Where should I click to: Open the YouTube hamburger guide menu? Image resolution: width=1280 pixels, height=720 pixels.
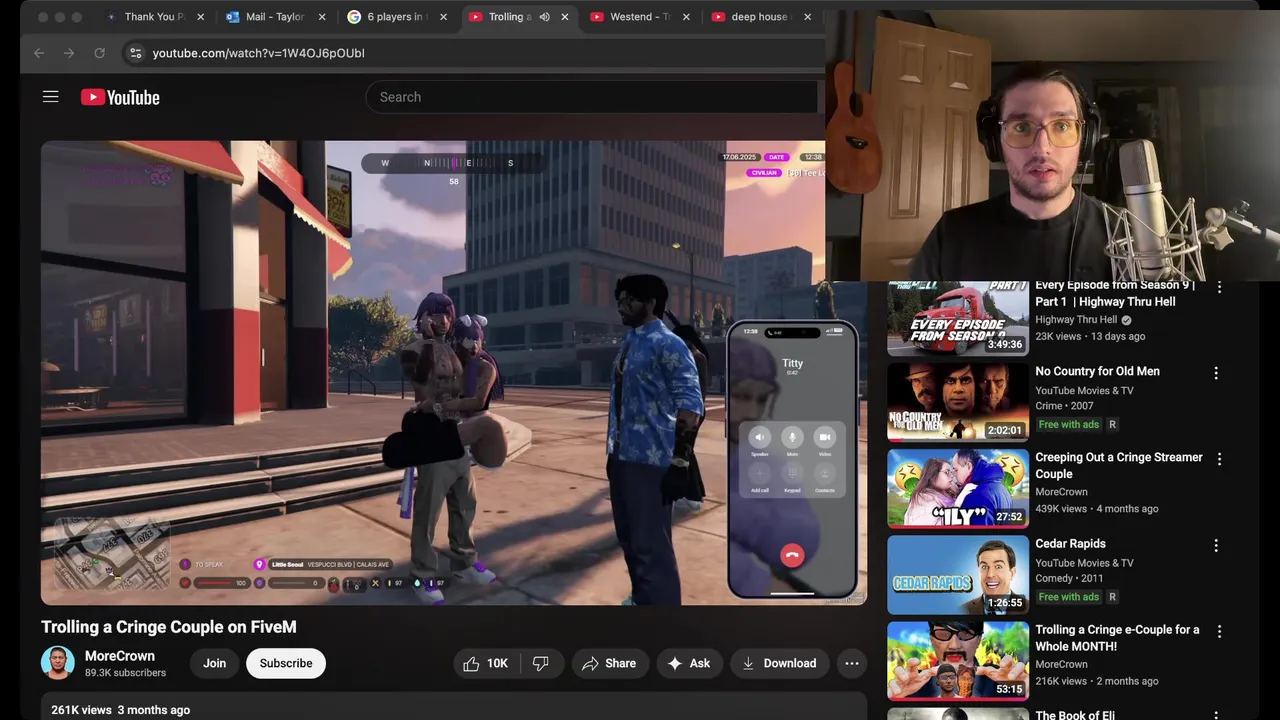(x=51, y=97)
